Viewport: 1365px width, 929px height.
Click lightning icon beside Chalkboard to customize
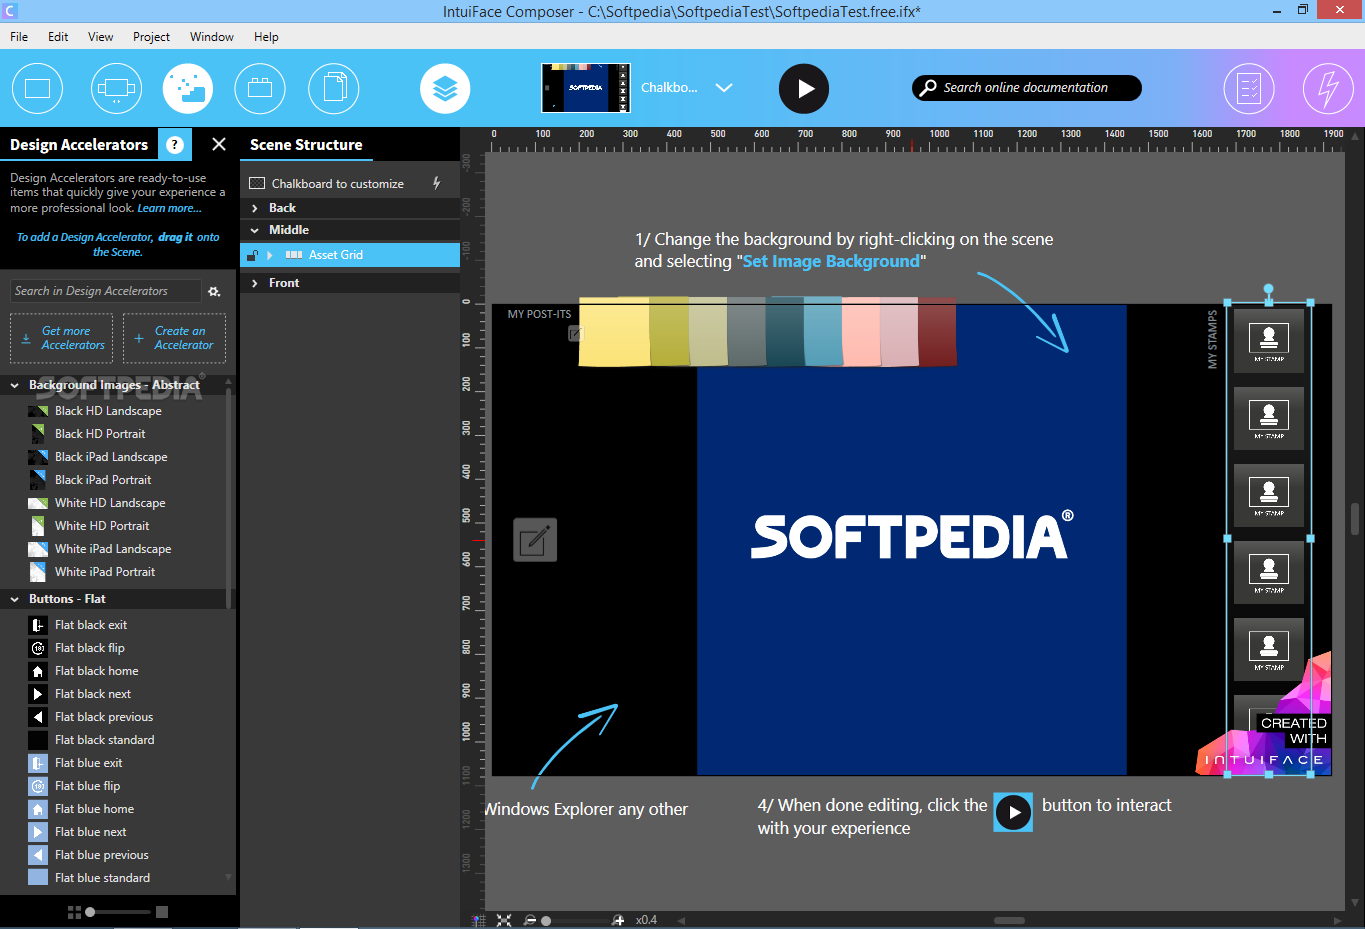[x=436, y=183]
